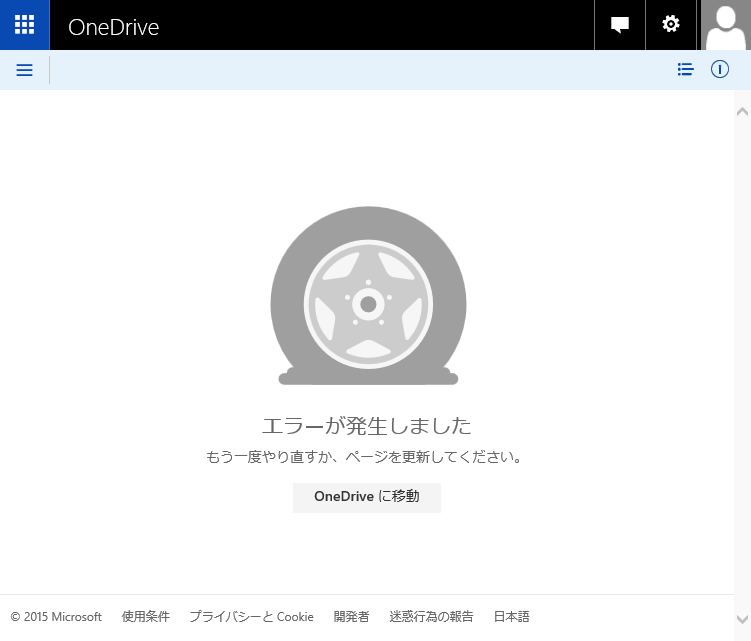Open the settings gear menu
The image size is (751, 641).
(671, 25)
